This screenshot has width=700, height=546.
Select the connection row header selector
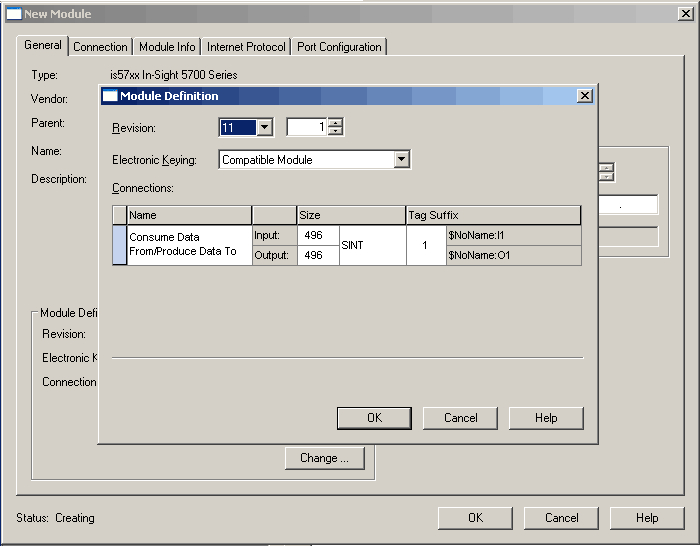coord(119,245)
